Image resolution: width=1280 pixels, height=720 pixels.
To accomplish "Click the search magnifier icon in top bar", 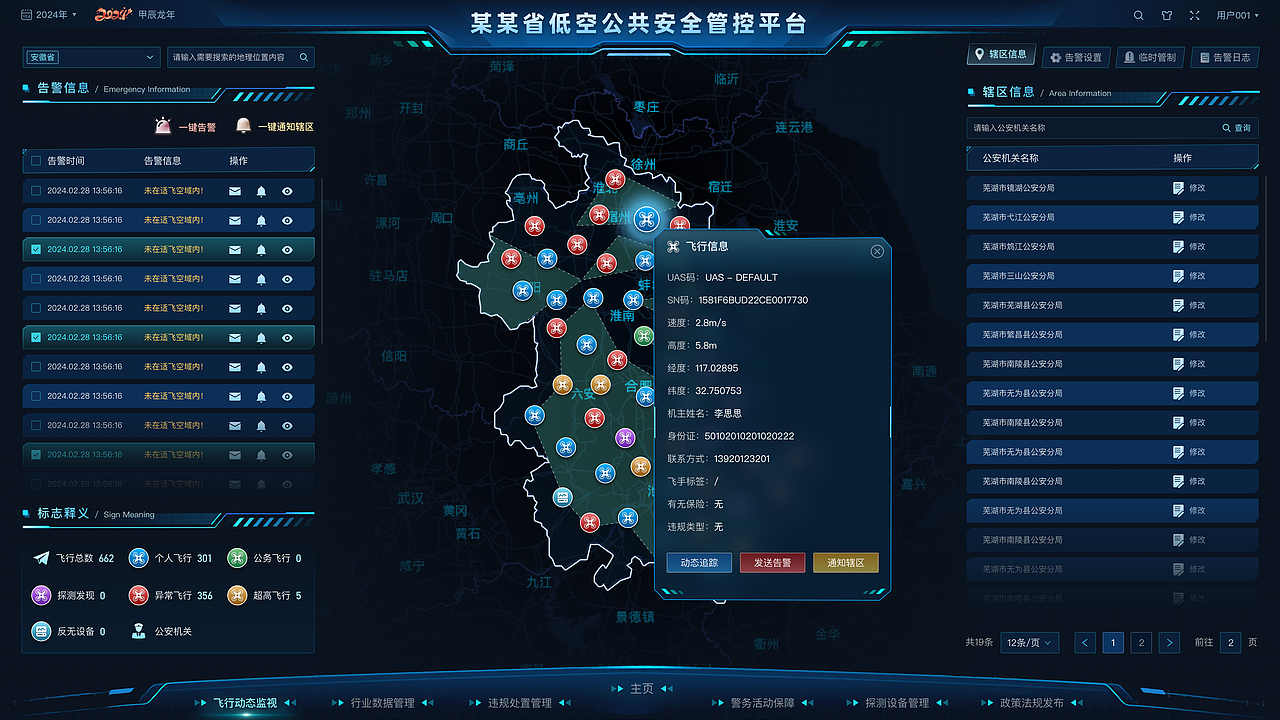I will coord(1139,16).
